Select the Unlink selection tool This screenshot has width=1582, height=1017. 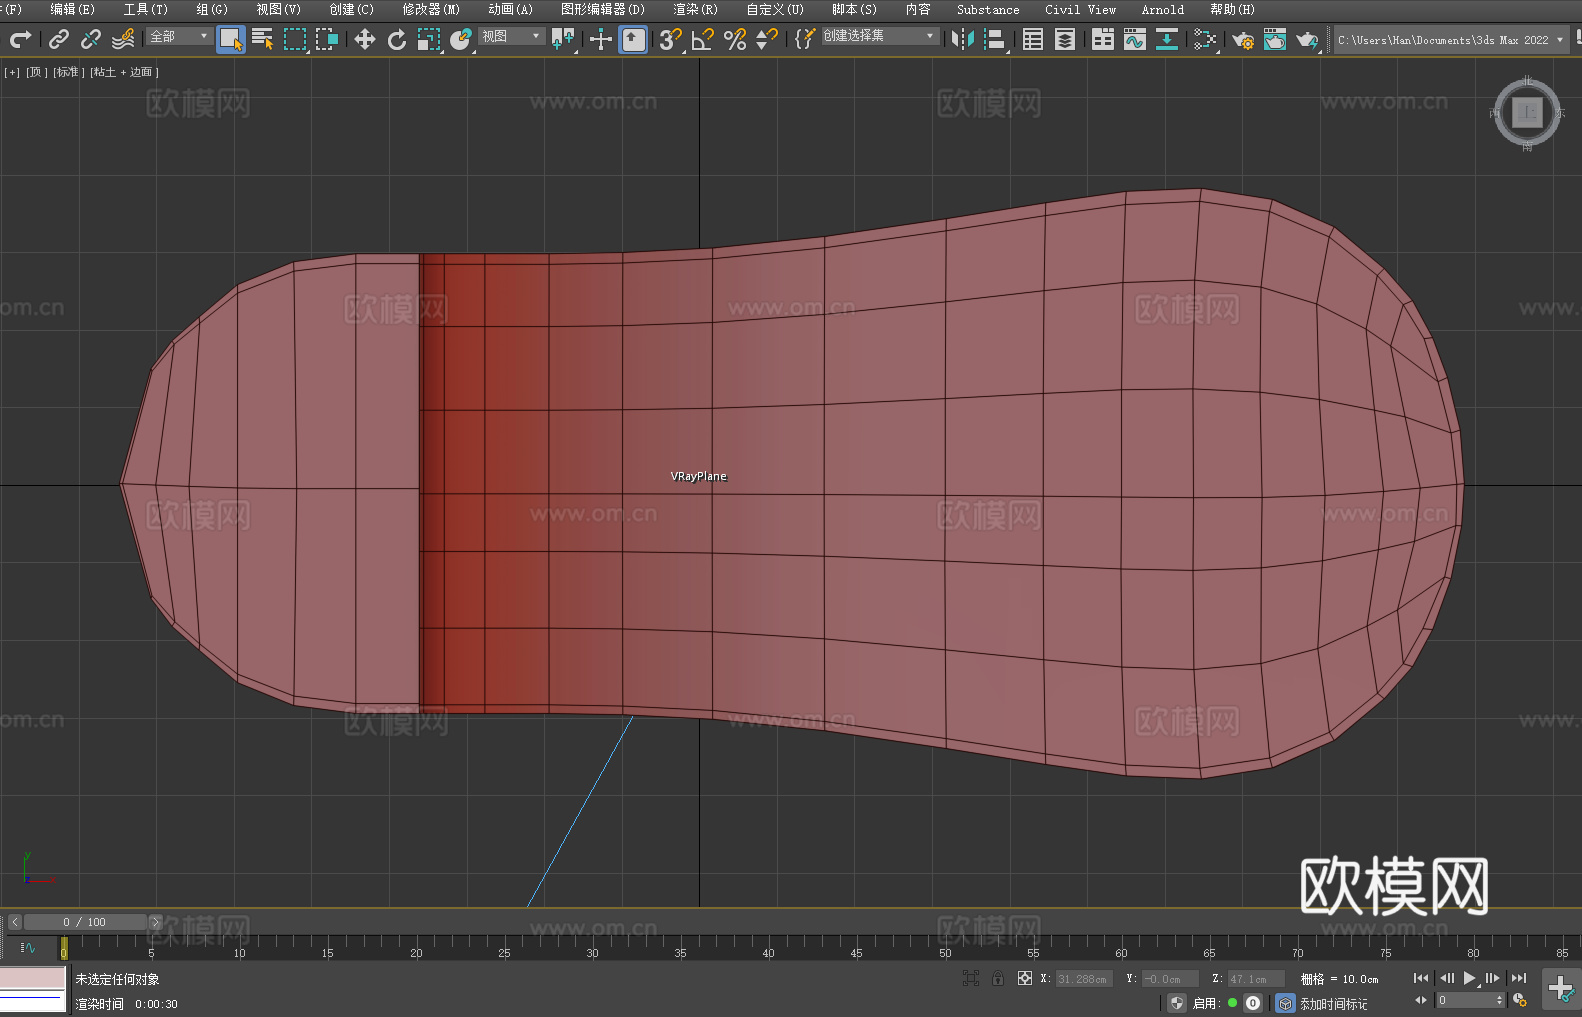[x=91, y=39]
